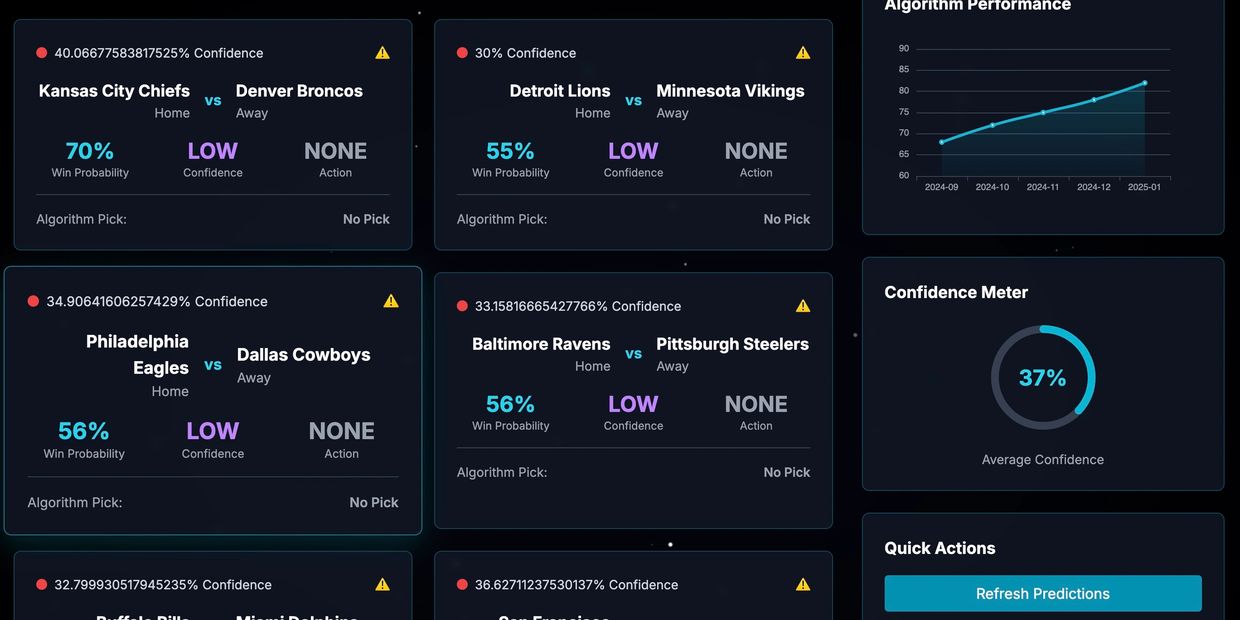Click red dot on Eagles vs Cowboys card
Screen dimensions: 1240x620
(33, 301)
